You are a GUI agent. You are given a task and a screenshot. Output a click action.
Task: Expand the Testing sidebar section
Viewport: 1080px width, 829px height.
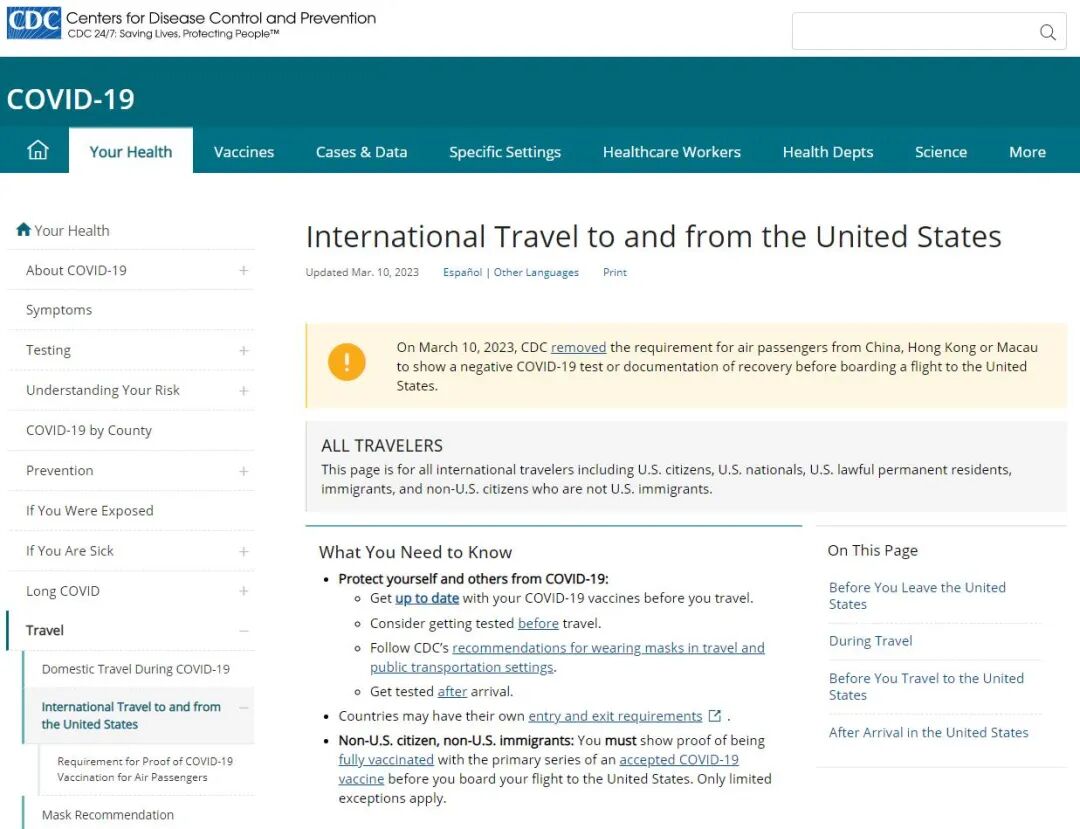(x=243, y=351)
